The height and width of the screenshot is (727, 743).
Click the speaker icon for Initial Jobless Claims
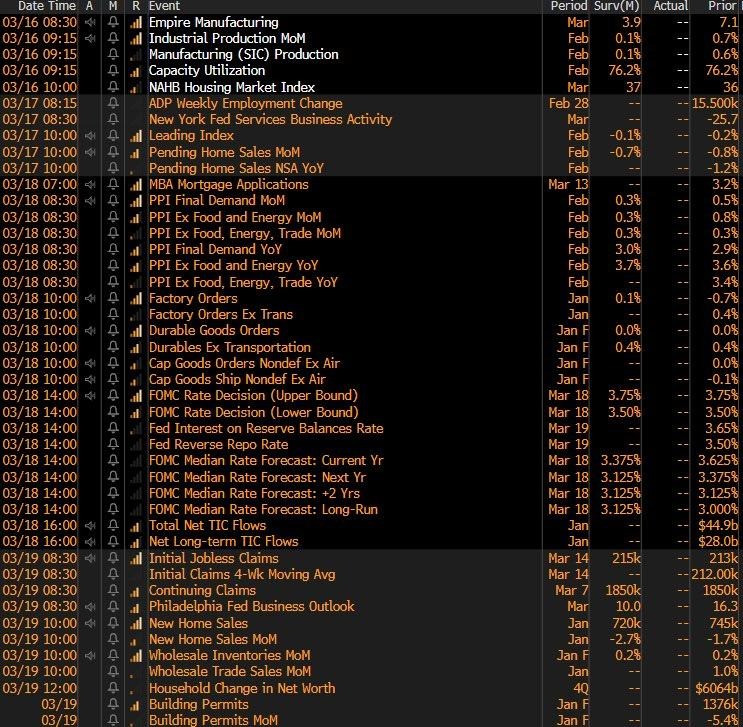coord(92,559)
